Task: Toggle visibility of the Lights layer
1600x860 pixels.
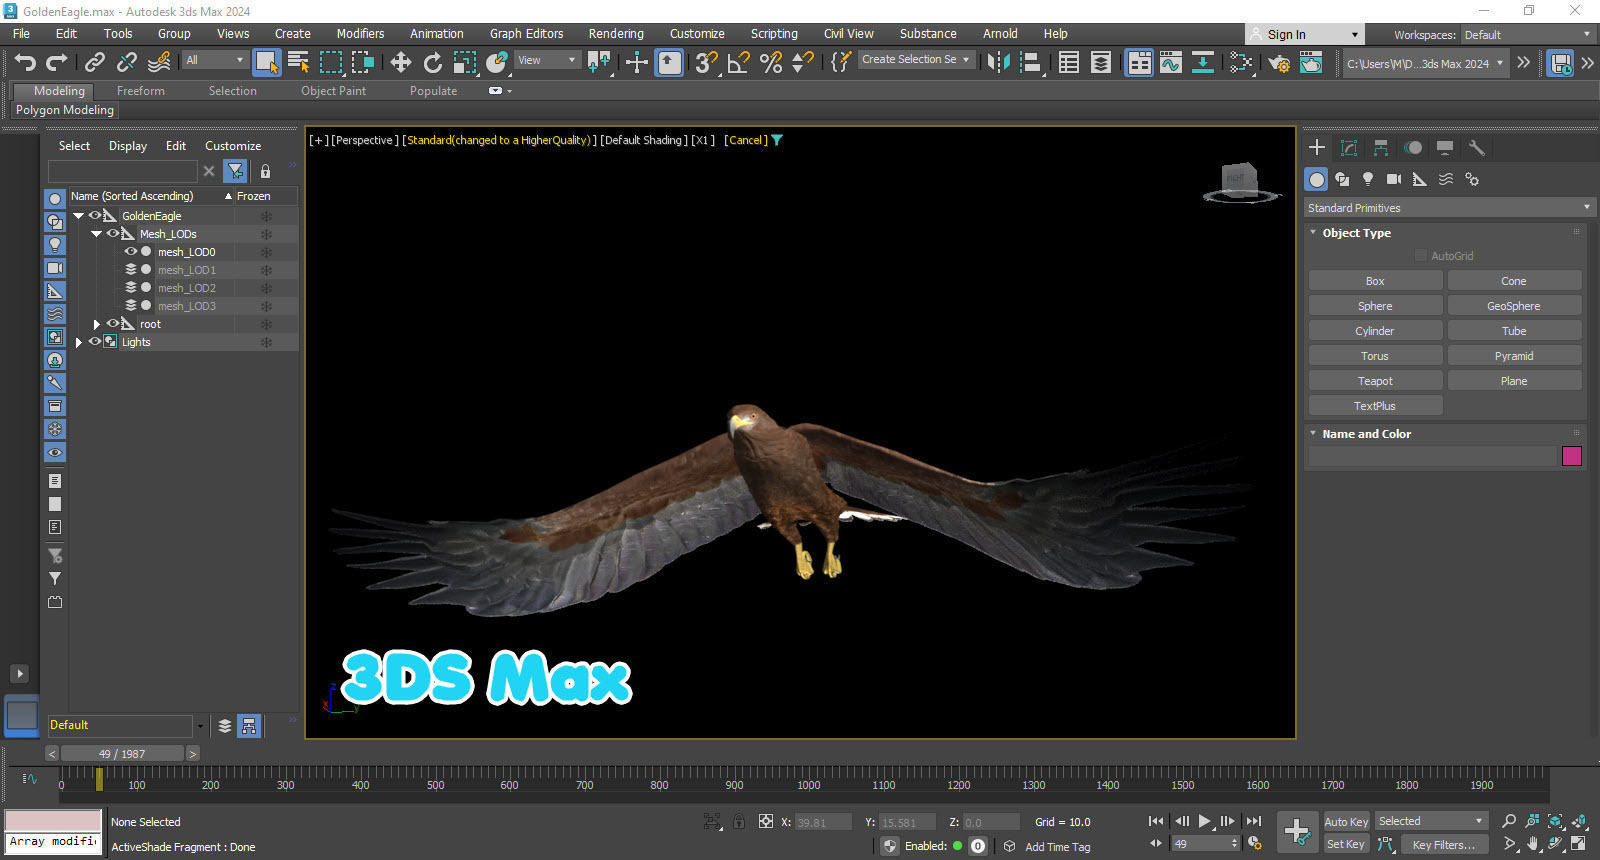Action: (95, 341)
